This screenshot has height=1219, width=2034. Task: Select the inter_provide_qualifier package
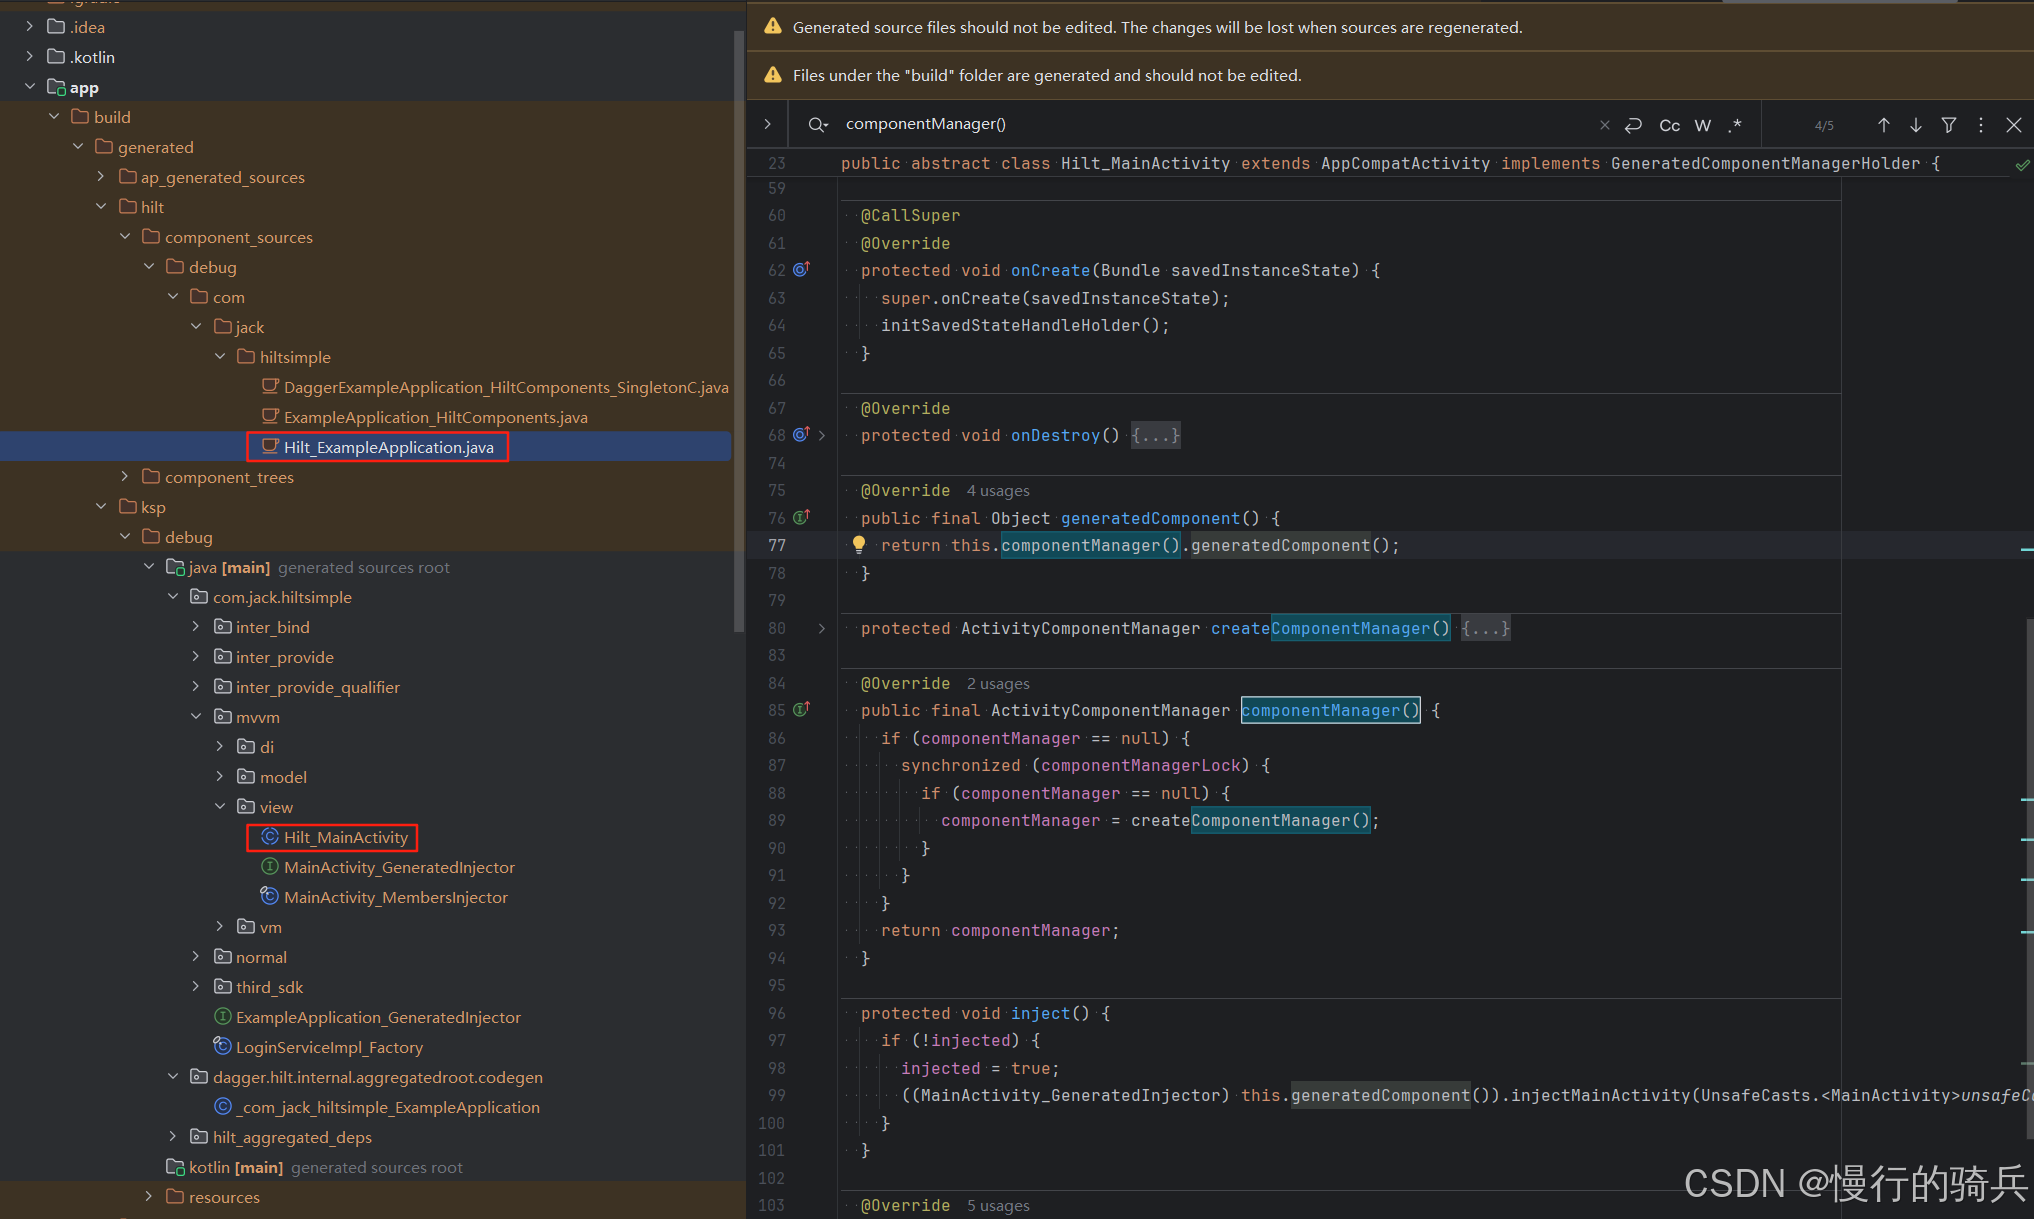click(306, 687)
